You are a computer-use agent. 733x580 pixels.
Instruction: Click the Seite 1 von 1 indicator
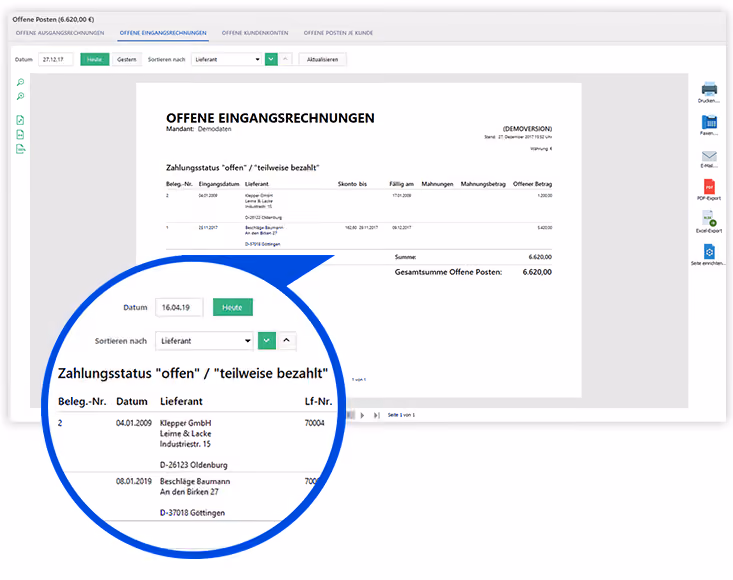[x=401, y=415]
